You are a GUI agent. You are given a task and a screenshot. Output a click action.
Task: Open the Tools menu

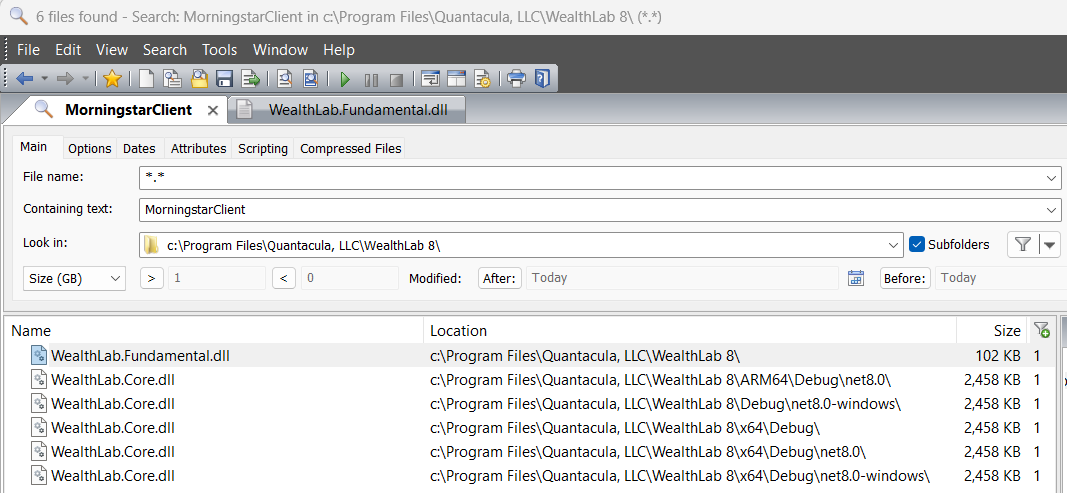(x=219, y=49)
